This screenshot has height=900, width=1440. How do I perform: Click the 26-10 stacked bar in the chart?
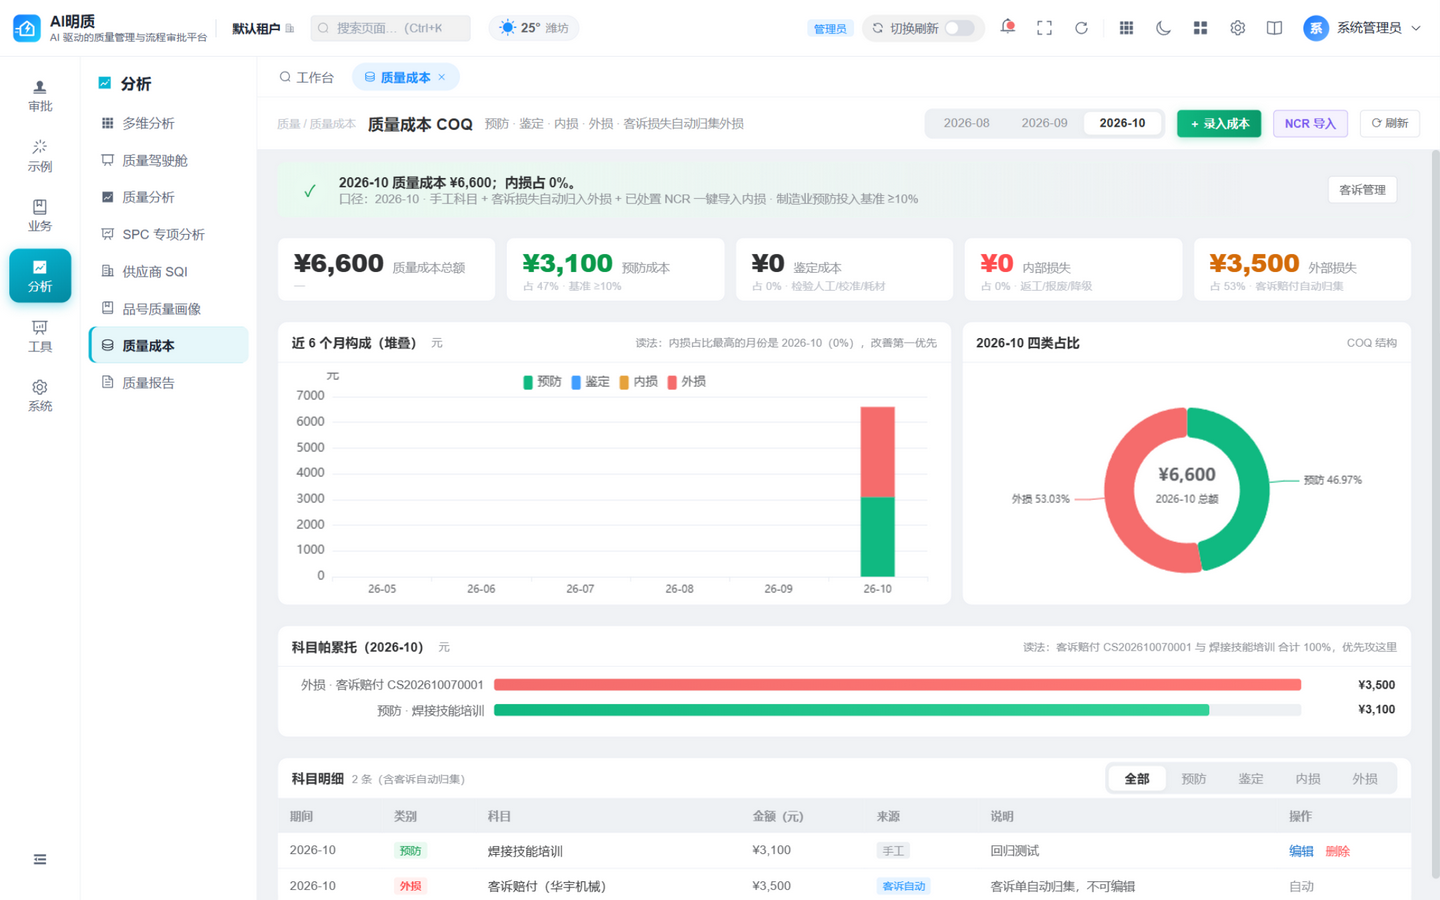(877, 491)
